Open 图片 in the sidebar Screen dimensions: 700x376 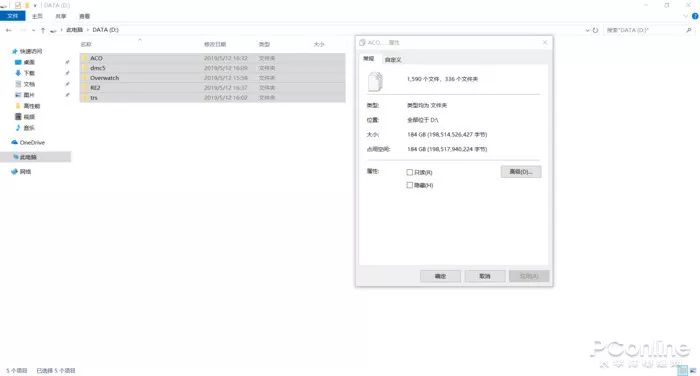pyautogui.click(x=29, y=95)
